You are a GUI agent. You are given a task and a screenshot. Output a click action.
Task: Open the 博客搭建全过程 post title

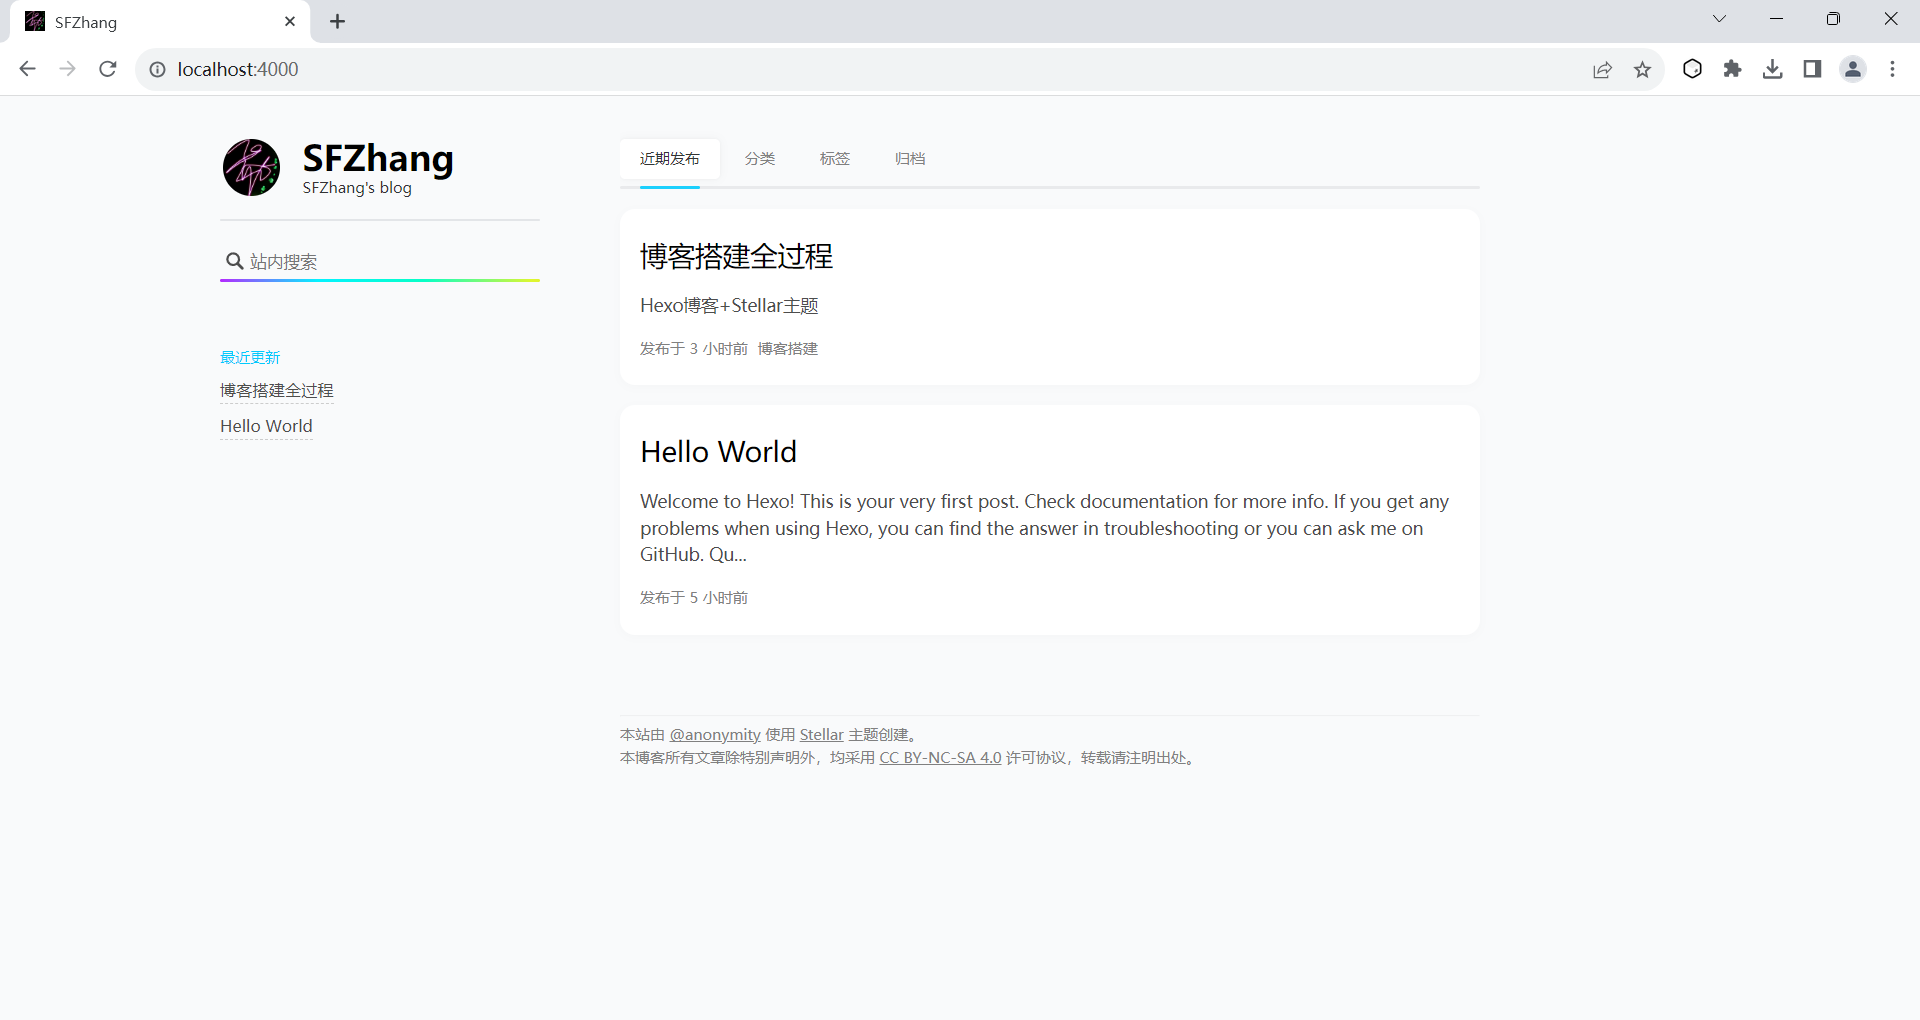click(736, 257)
